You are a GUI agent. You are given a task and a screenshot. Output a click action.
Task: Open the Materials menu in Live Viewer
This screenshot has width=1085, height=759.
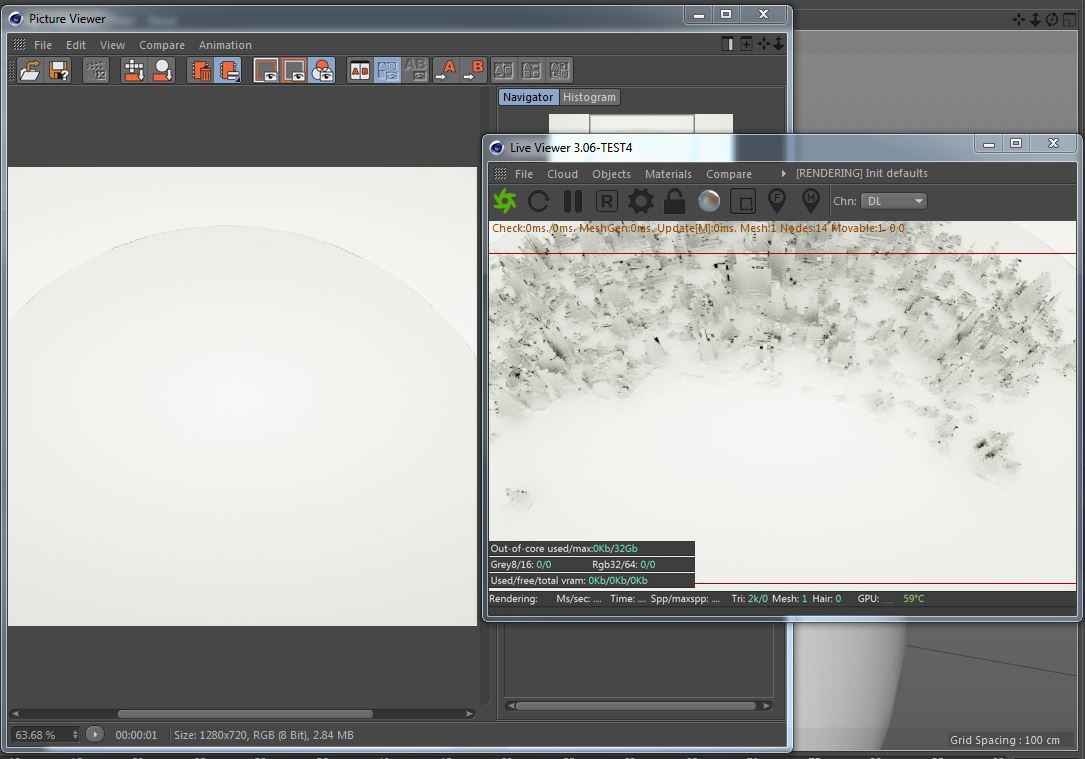click(668, 174)
